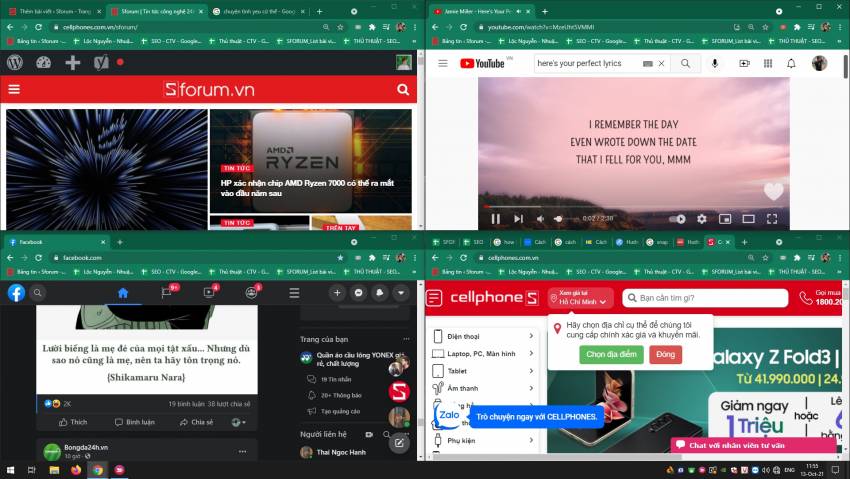Open the WordPress logo in the admin bar
850x479 pixels.
point(15,63)
